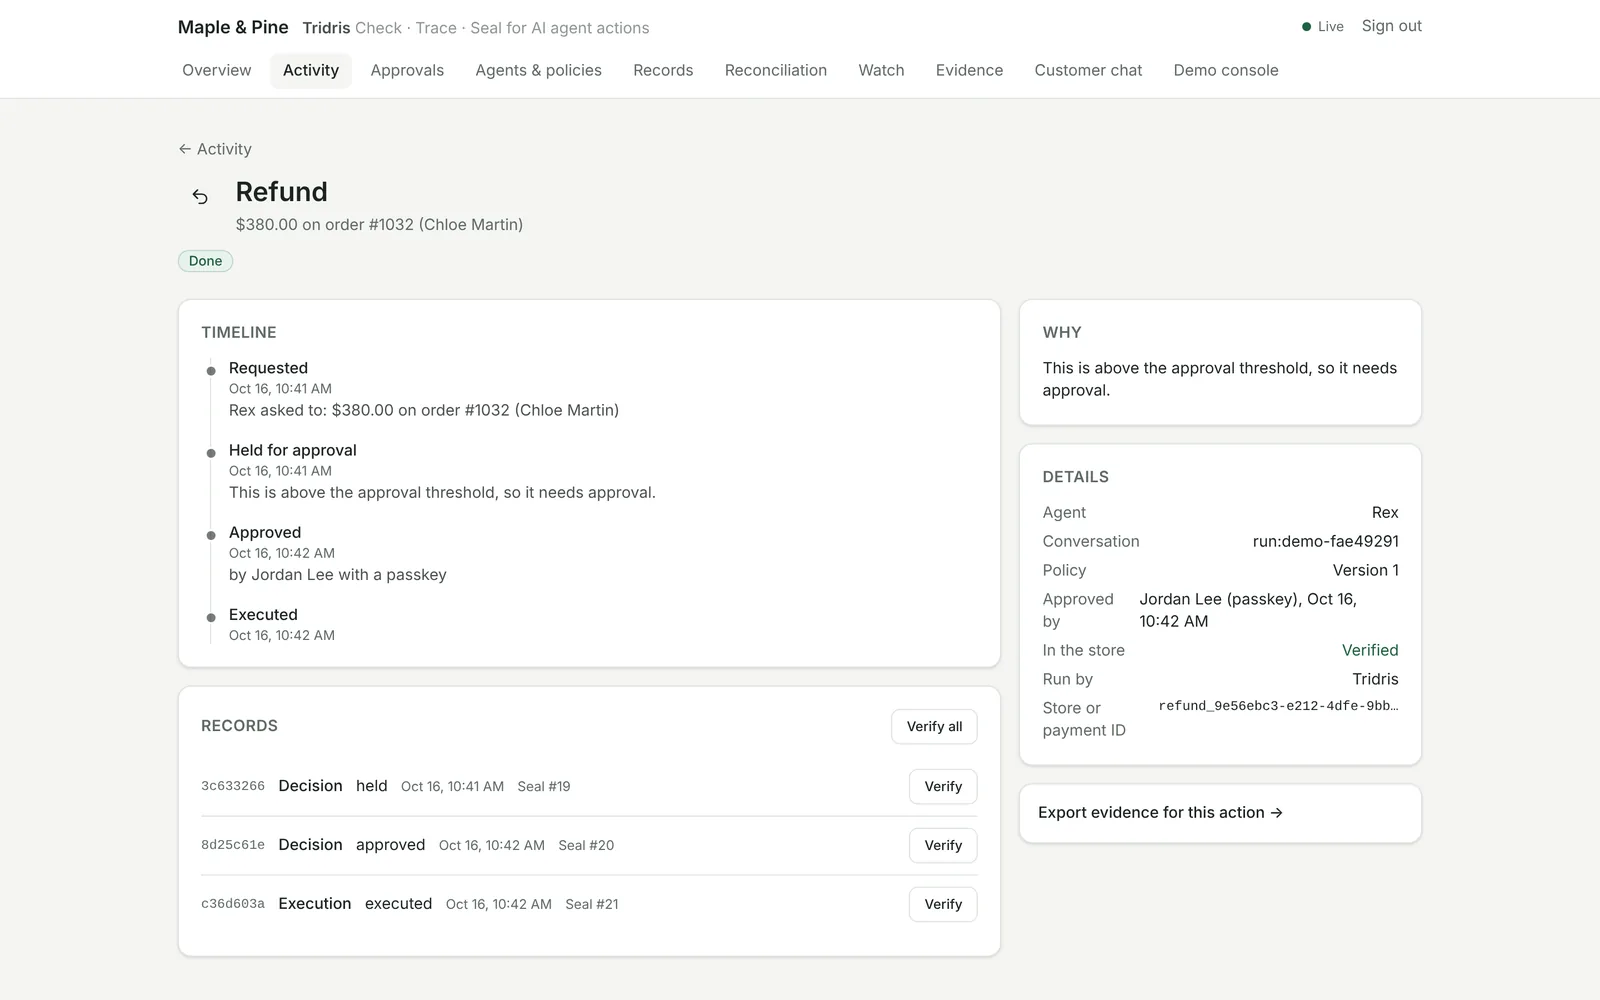Click the Approved timeline marker dot
Viewport: 1600px width, 1000px height.
(x=211, y=535)
